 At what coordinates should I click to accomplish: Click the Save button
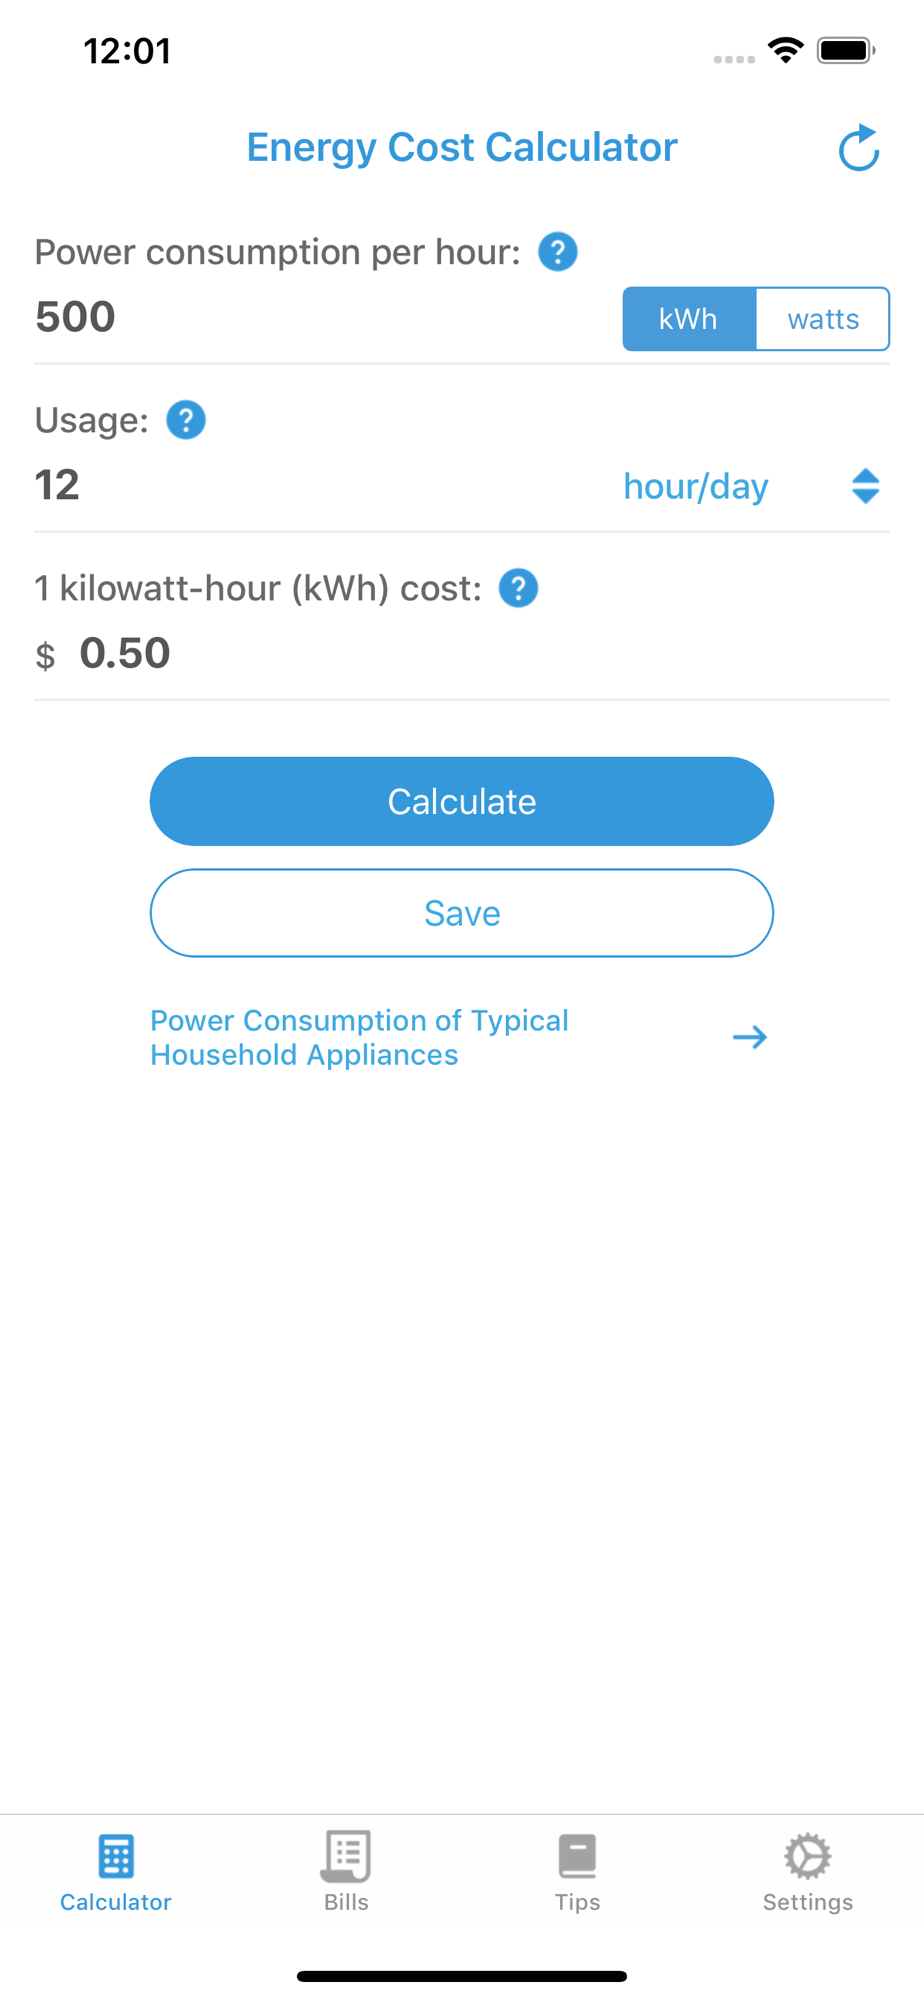click(x=462, y=913)
